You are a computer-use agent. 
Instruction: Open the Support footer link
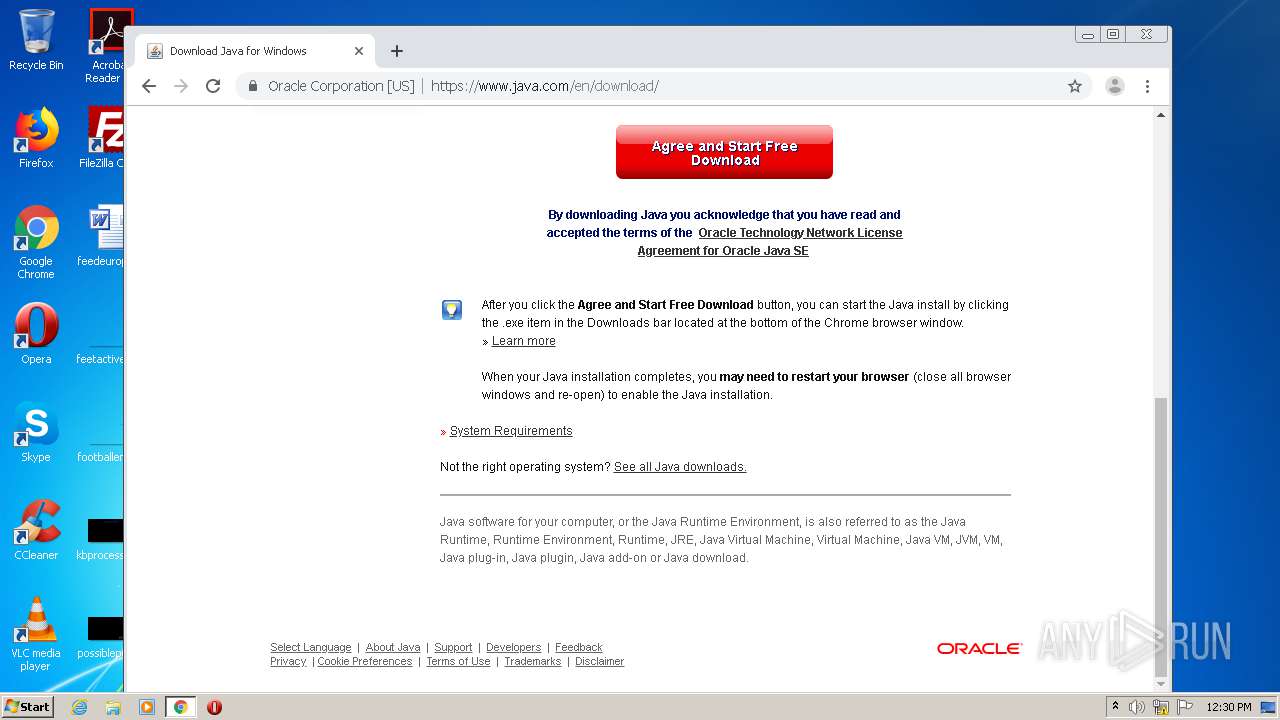click(x=453, y=647)
